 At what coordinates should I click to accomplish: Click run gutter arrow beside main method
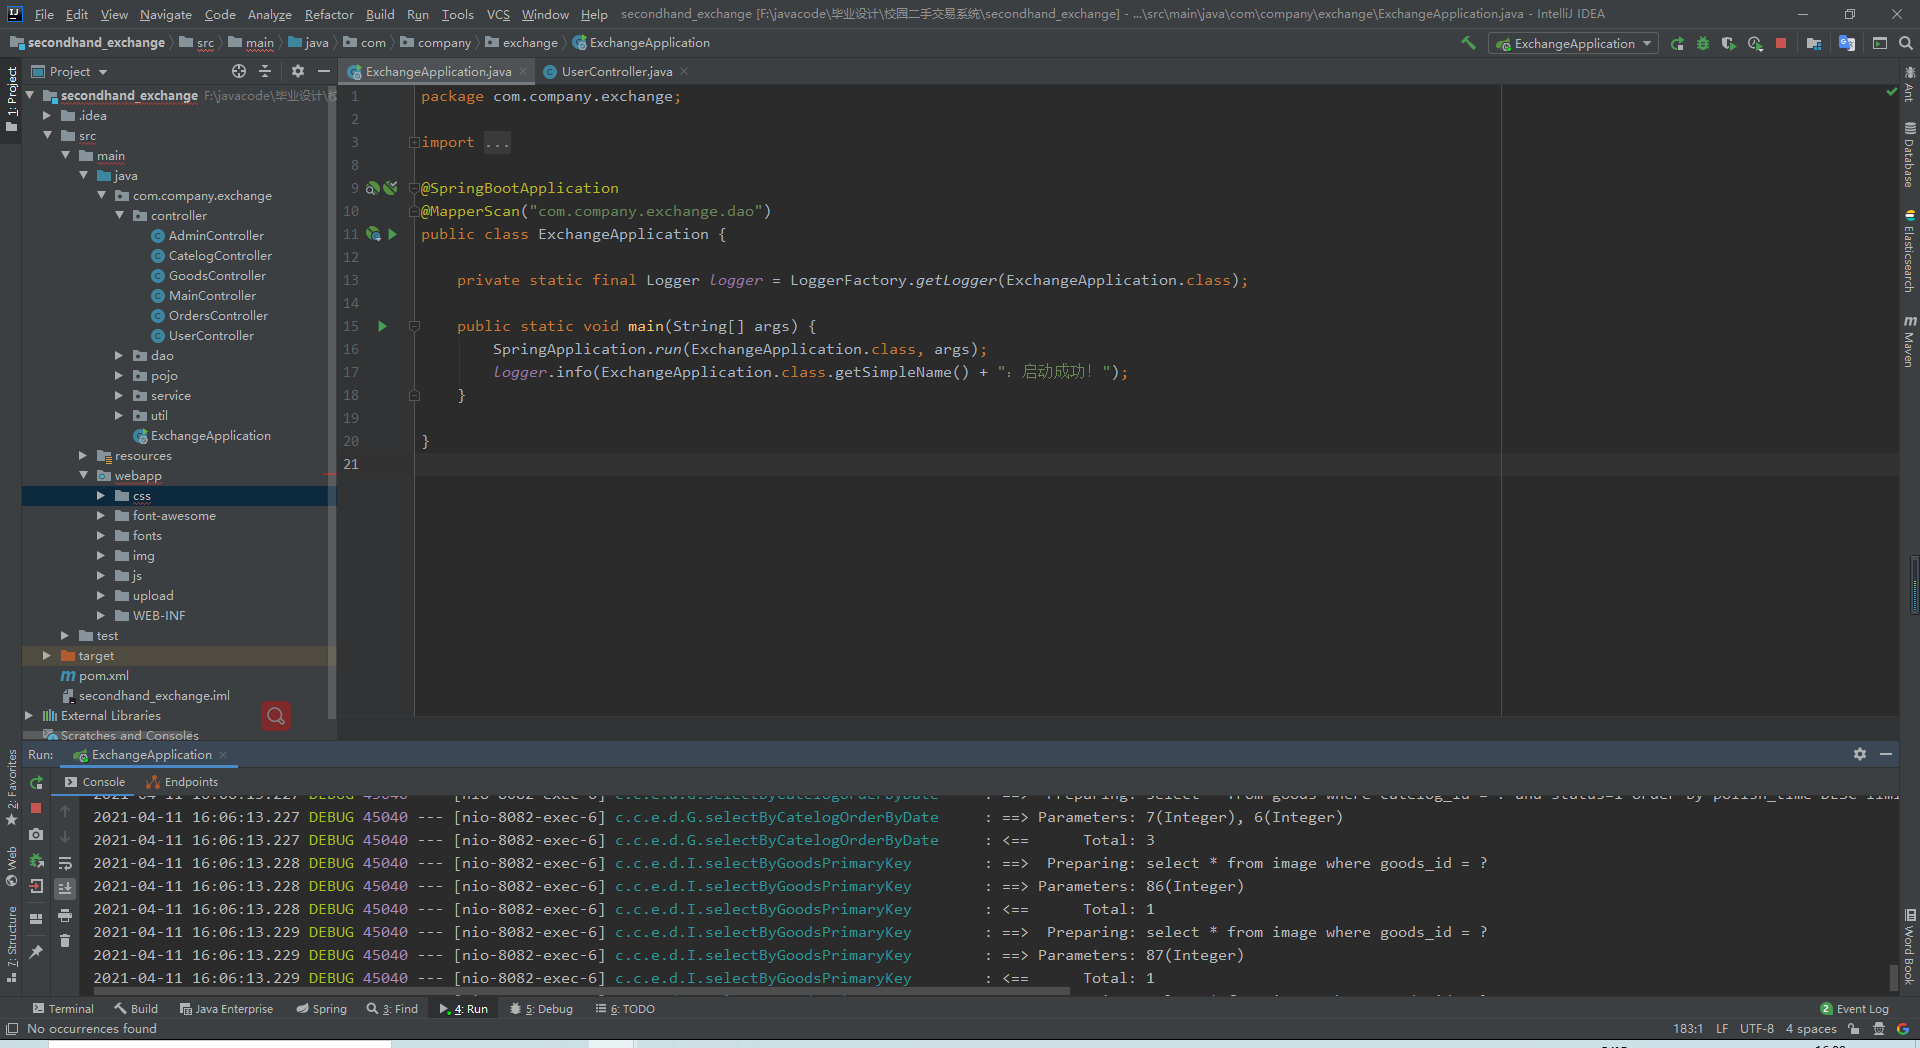[x=382, y=326]
